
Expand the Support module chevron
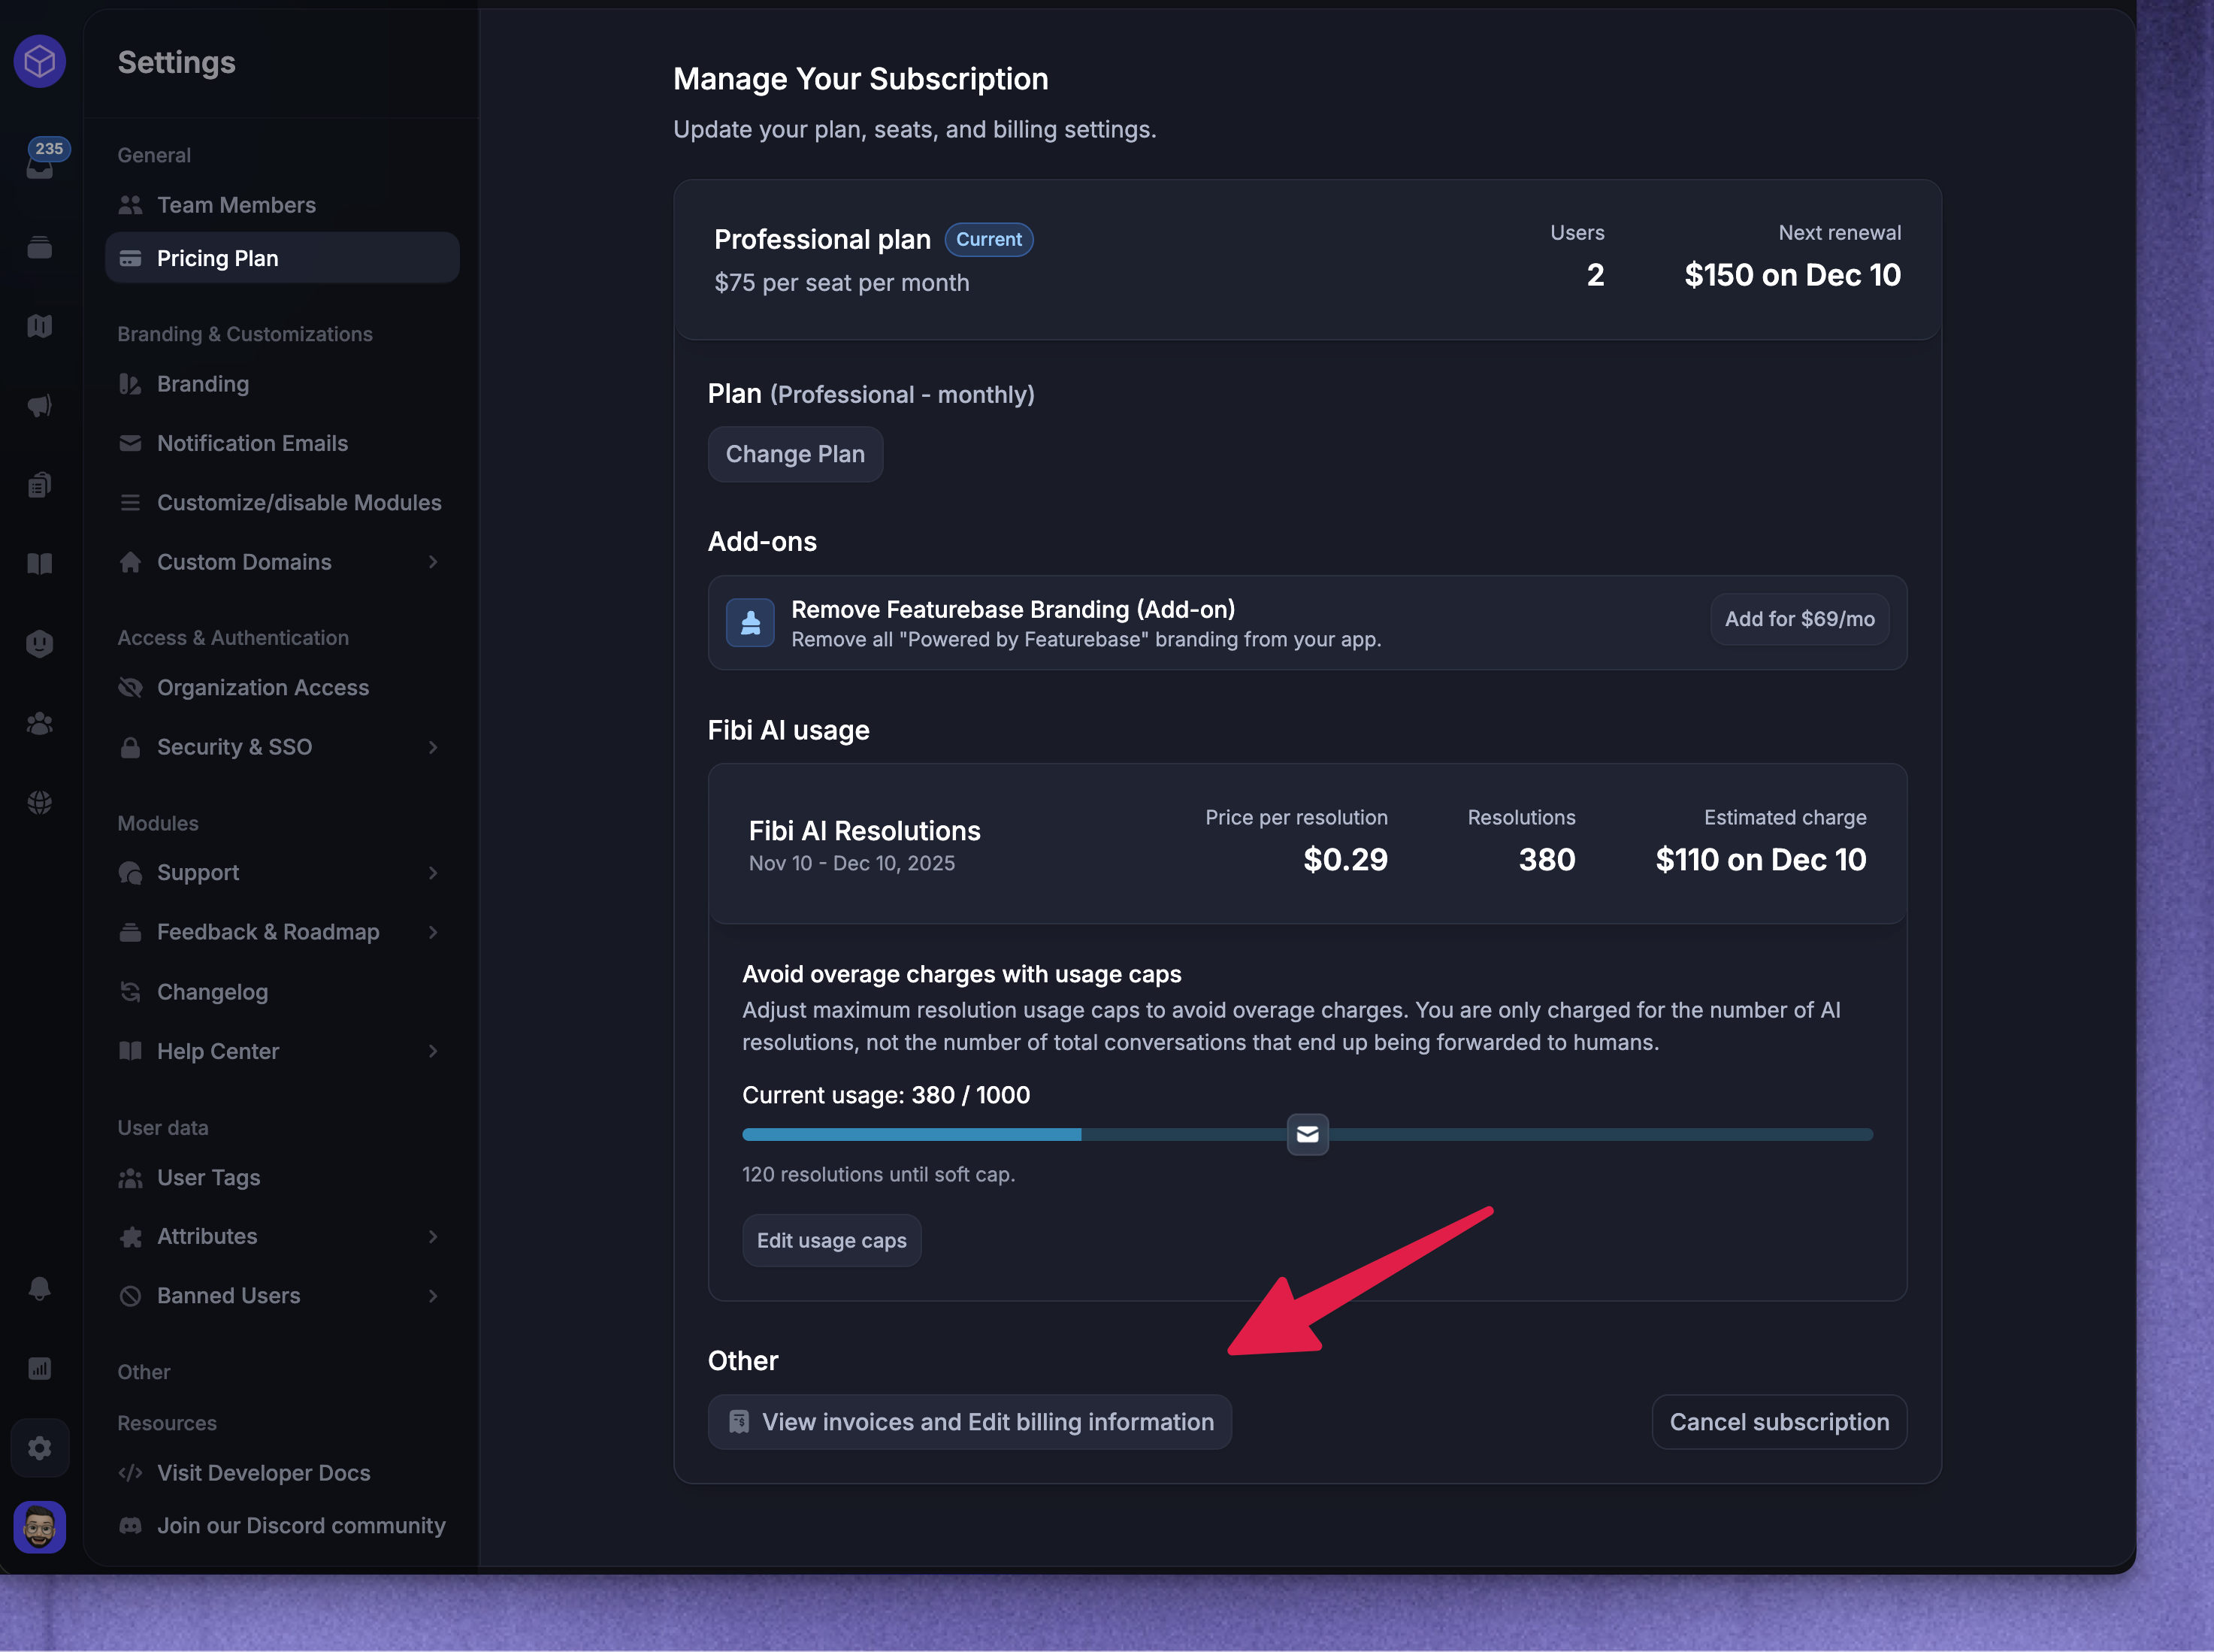(x=433, y=873)
